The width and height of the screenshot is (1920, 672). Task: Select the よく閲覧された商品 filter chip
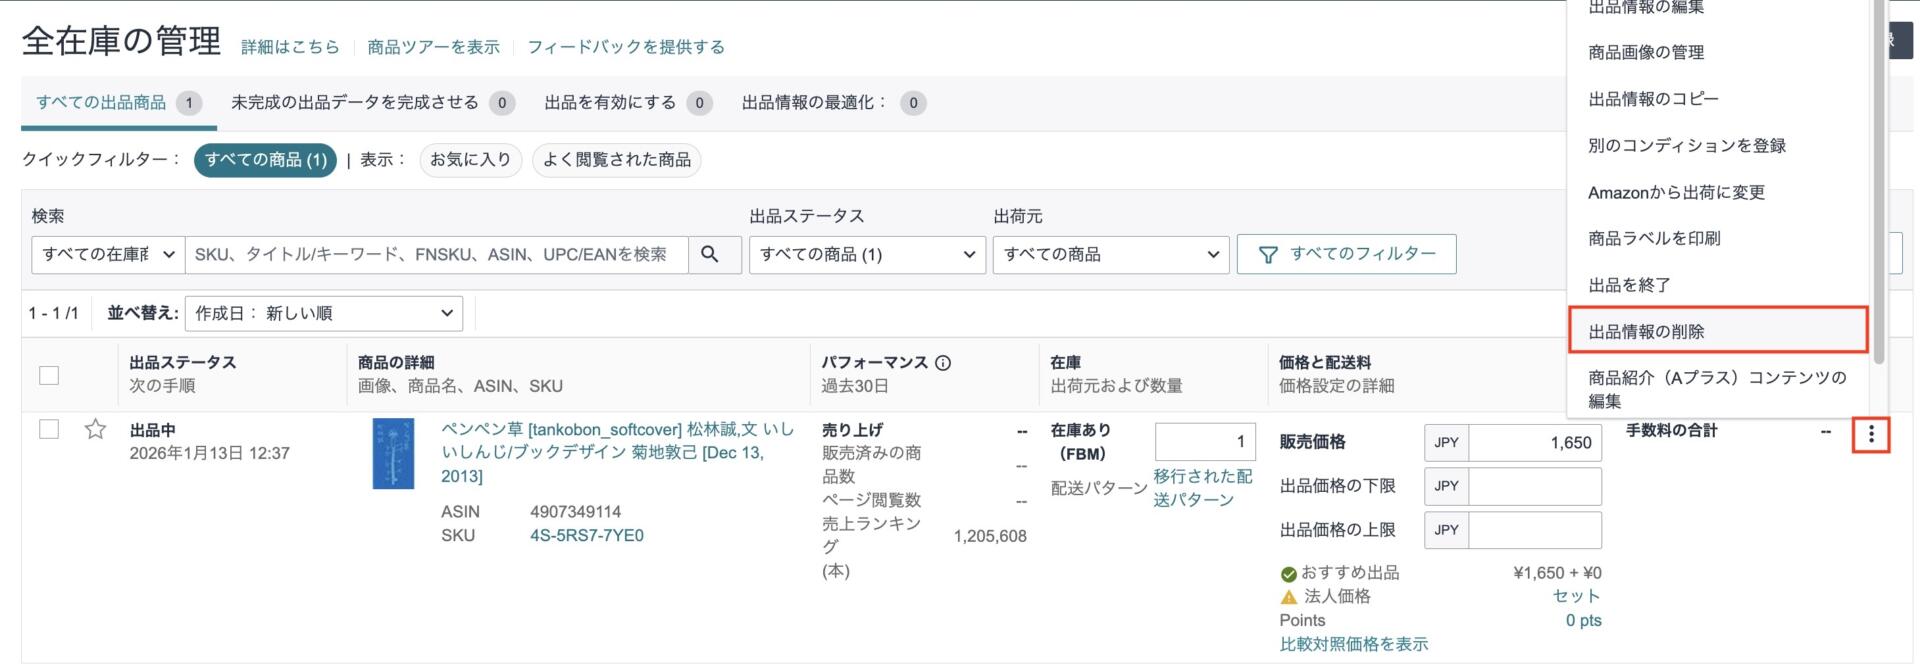[616, 160]
